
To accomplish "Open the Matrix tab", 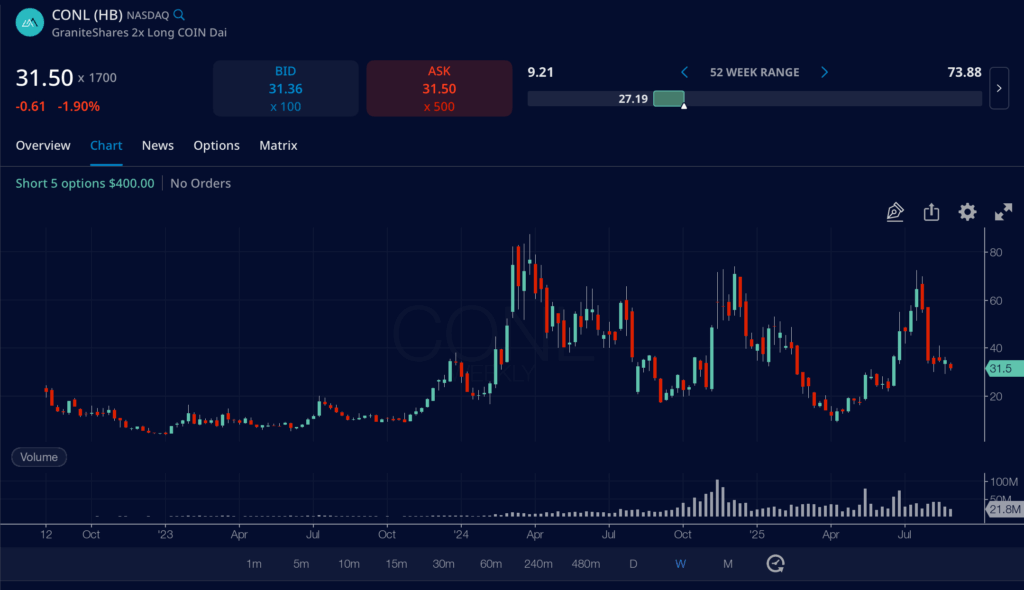I will click(277, 145).
